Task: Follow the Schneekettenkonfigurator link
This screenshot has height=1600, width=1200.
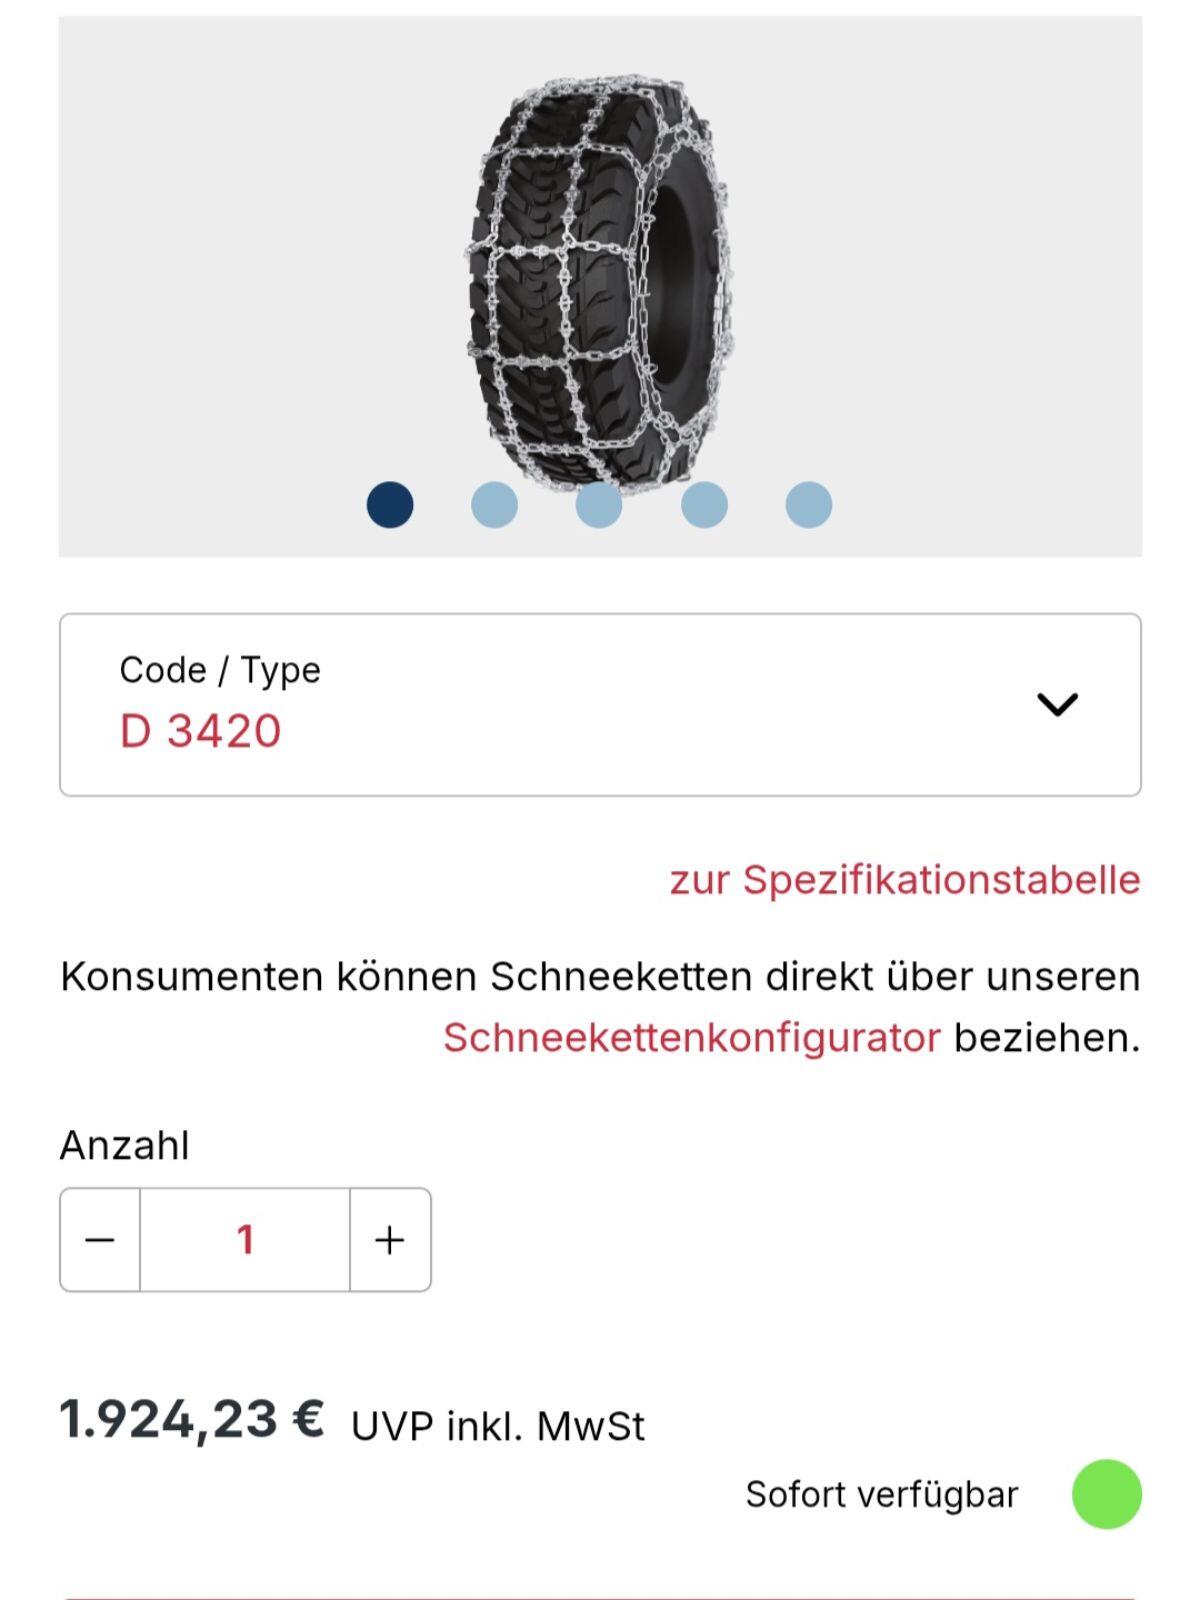Action: point(692,1038)
